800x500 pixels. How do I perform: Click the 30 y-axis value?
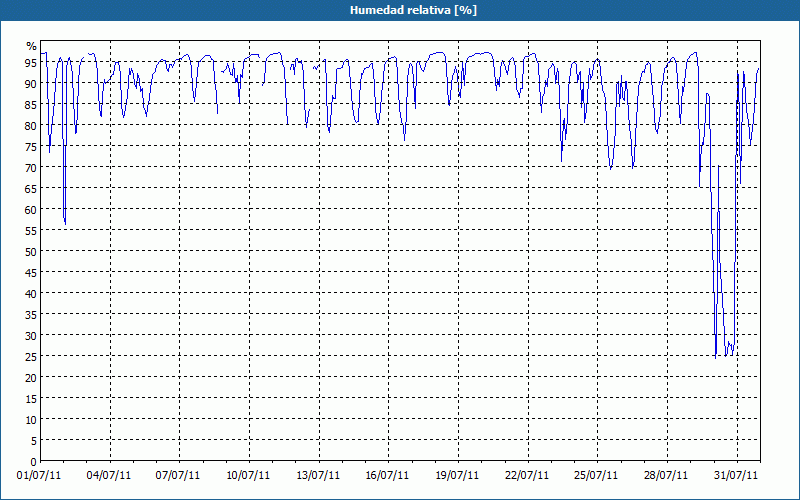point(31,336)
